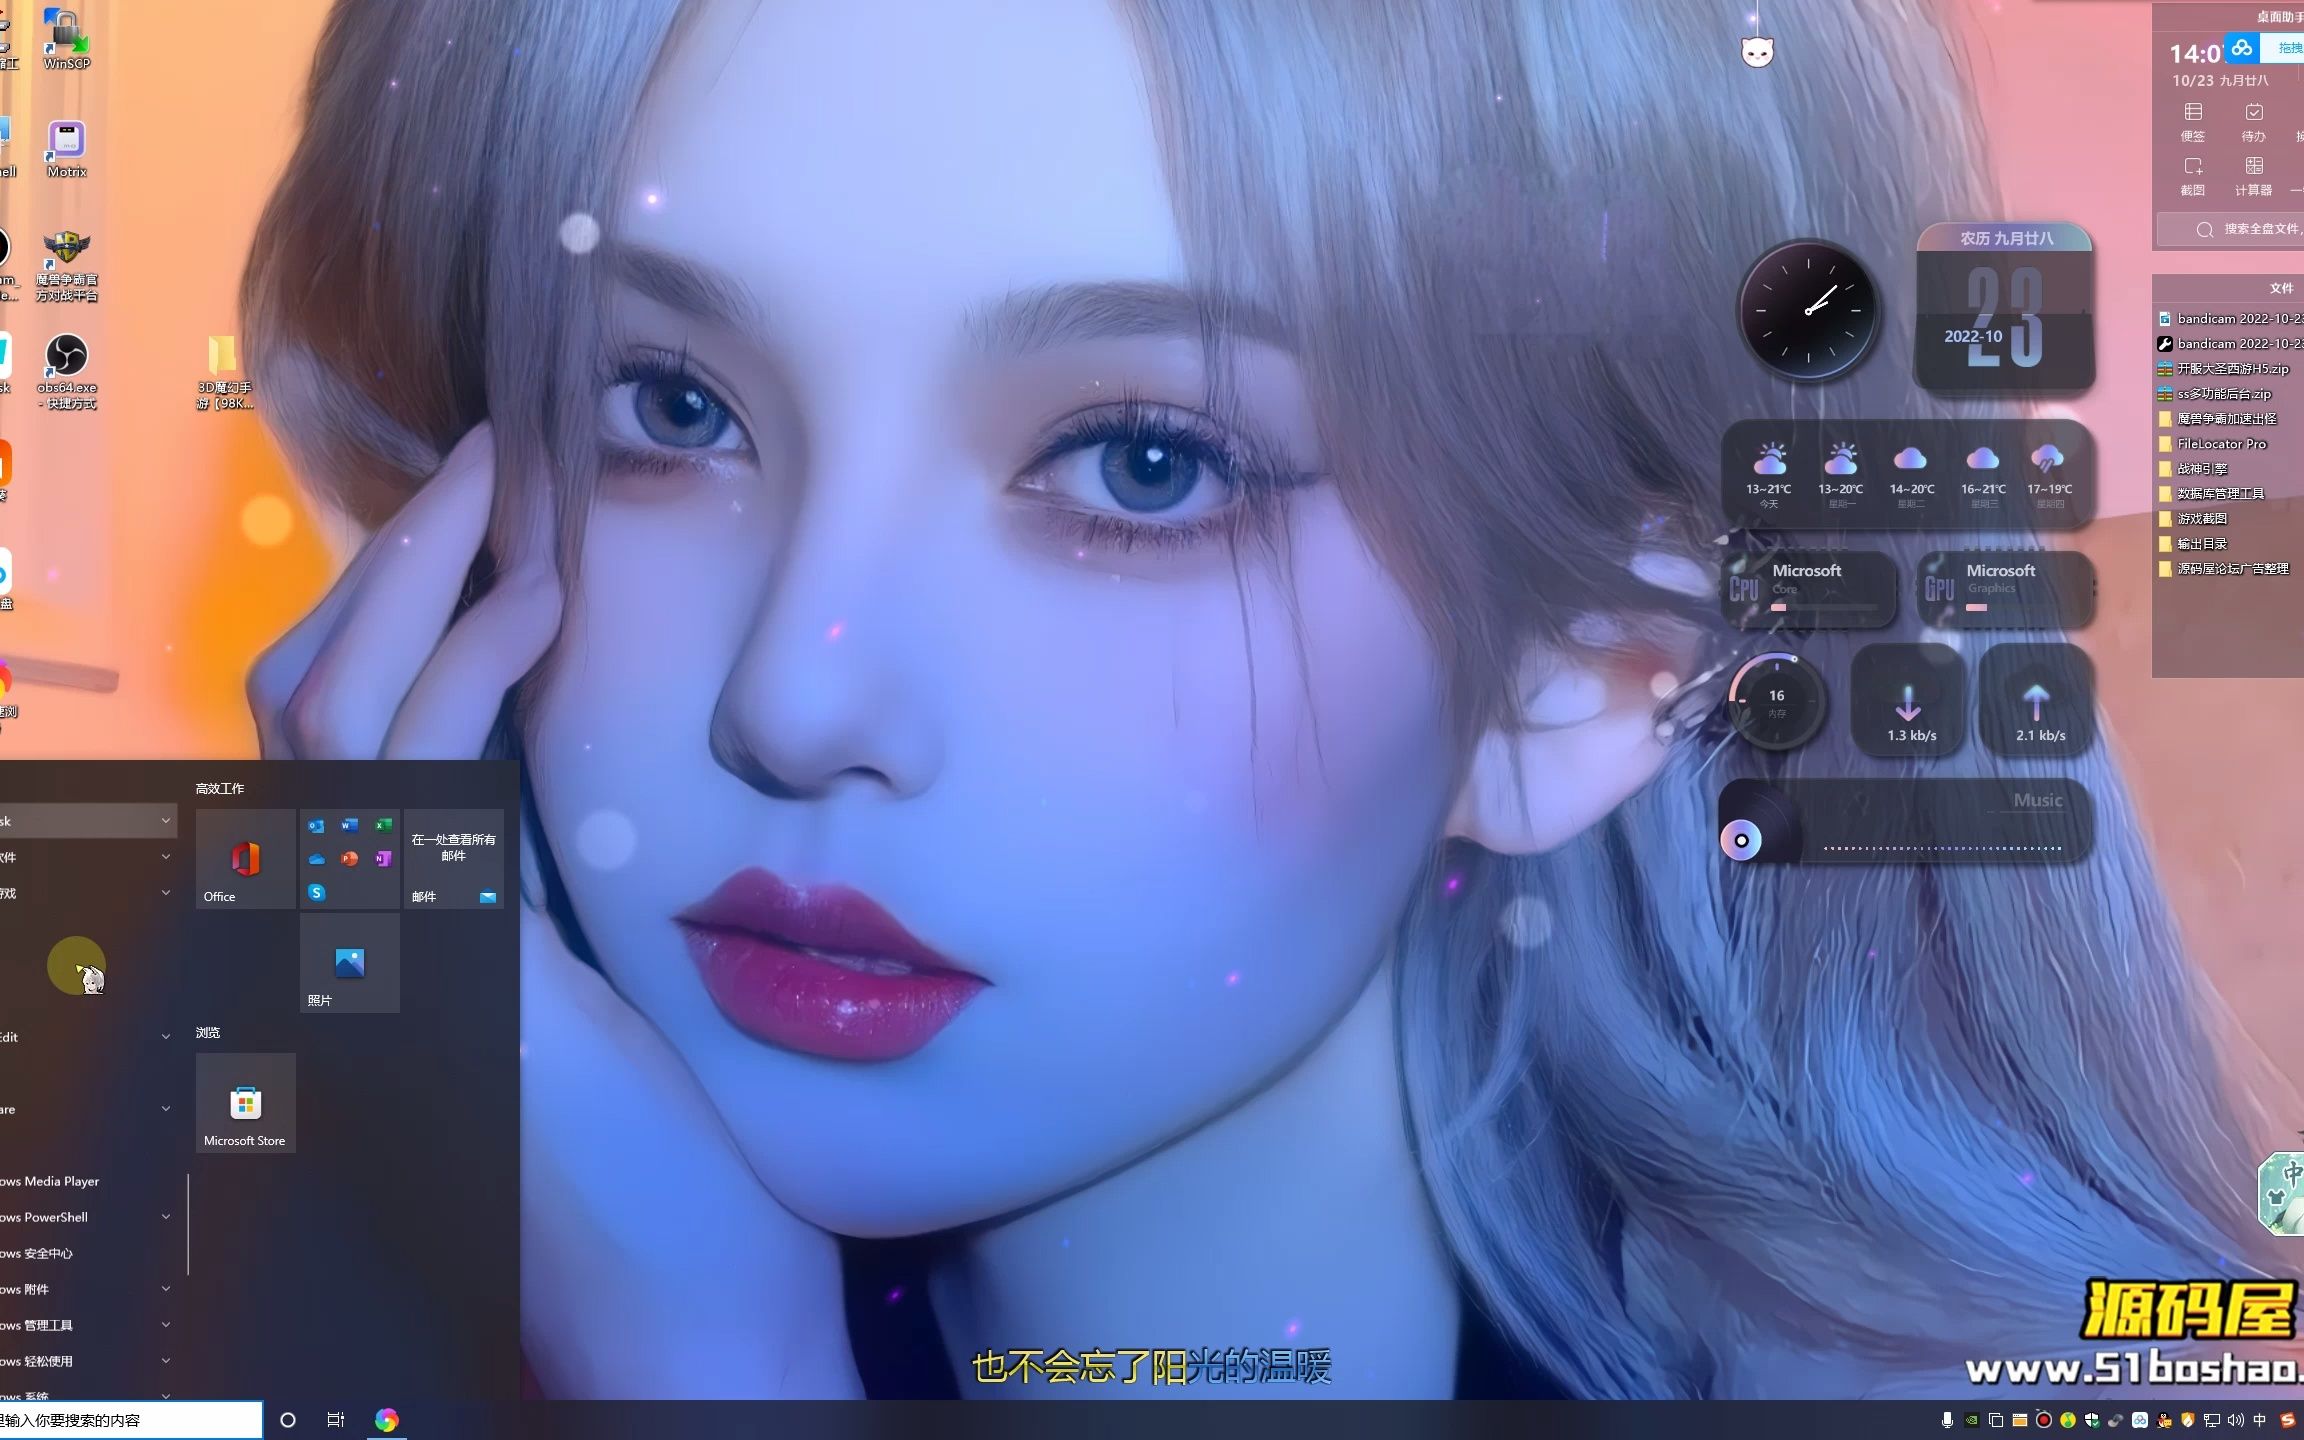This screenshot has height=1440, width=2304.
Task: Open the obs64.exe shortcut icon
Action: point(66,371)
